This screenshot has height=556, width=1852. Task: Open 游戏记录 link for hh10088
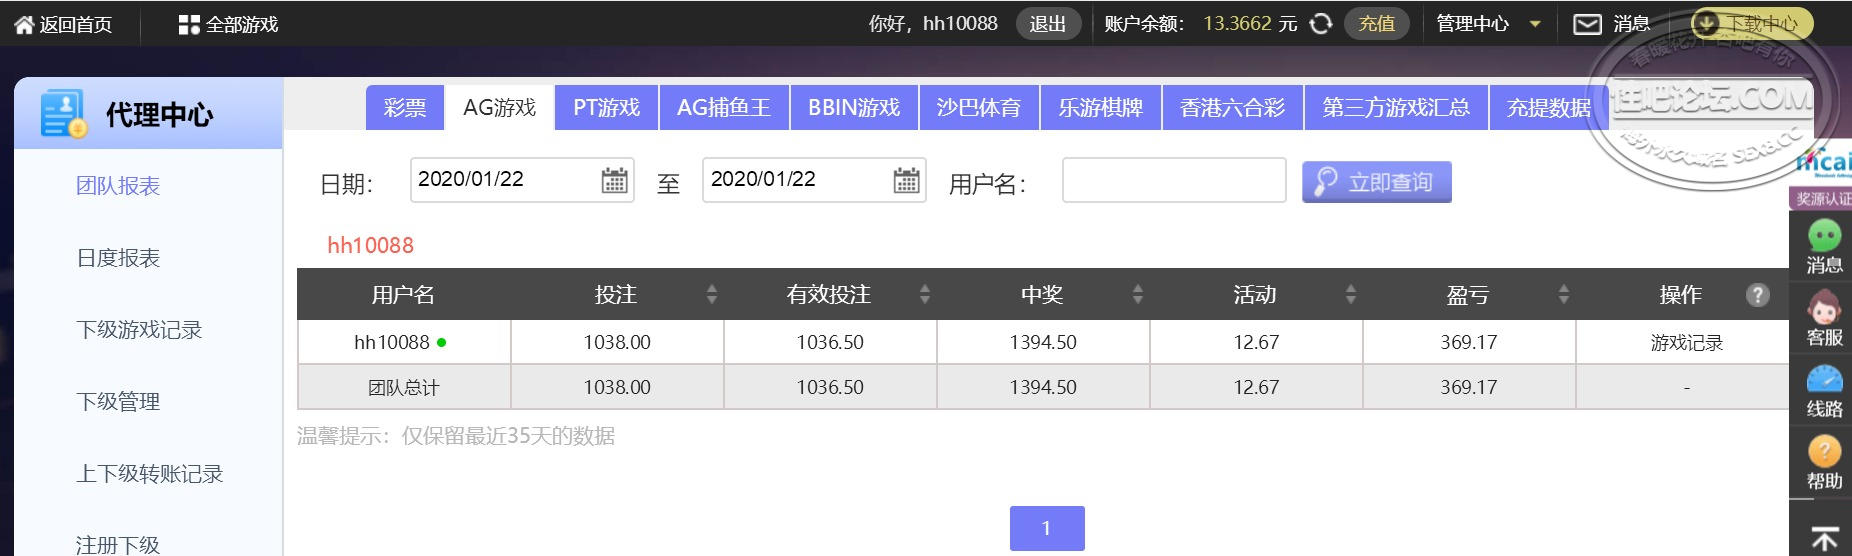pyautogui.click(x=1686, y=343)
